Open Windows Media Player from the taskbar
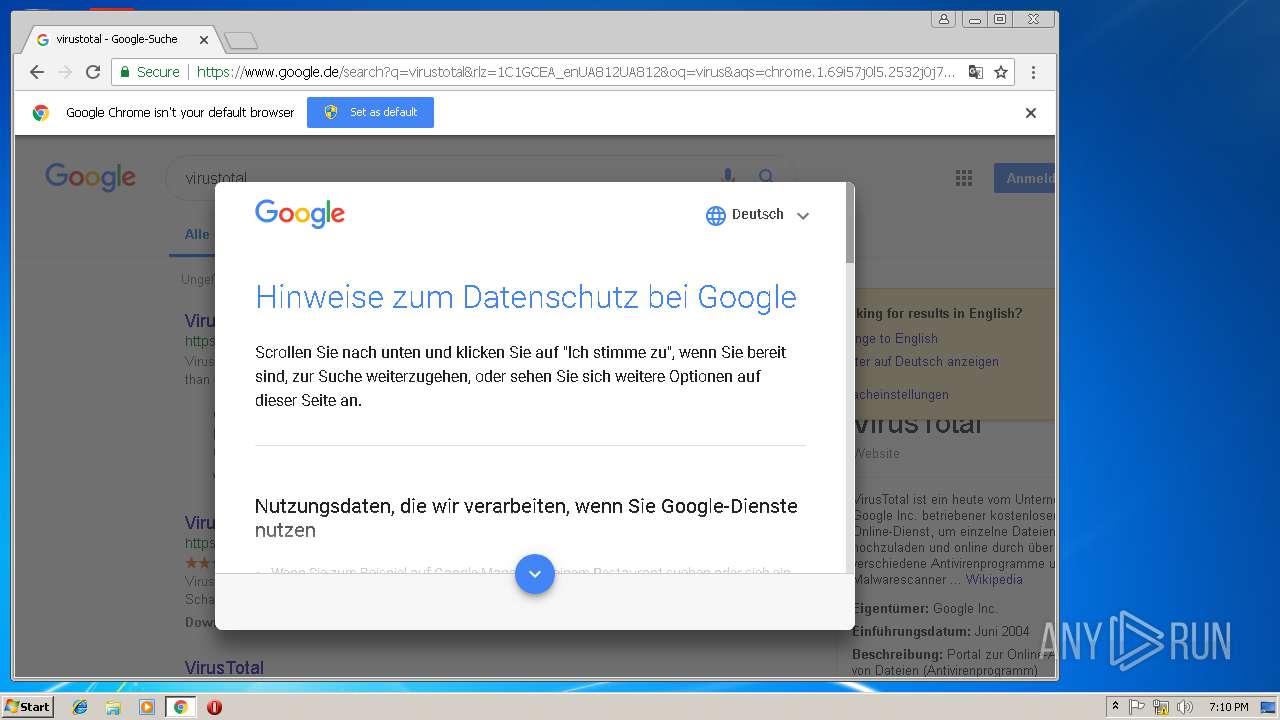The width and height of the screenshot is (1280, 720). [147, 707]
